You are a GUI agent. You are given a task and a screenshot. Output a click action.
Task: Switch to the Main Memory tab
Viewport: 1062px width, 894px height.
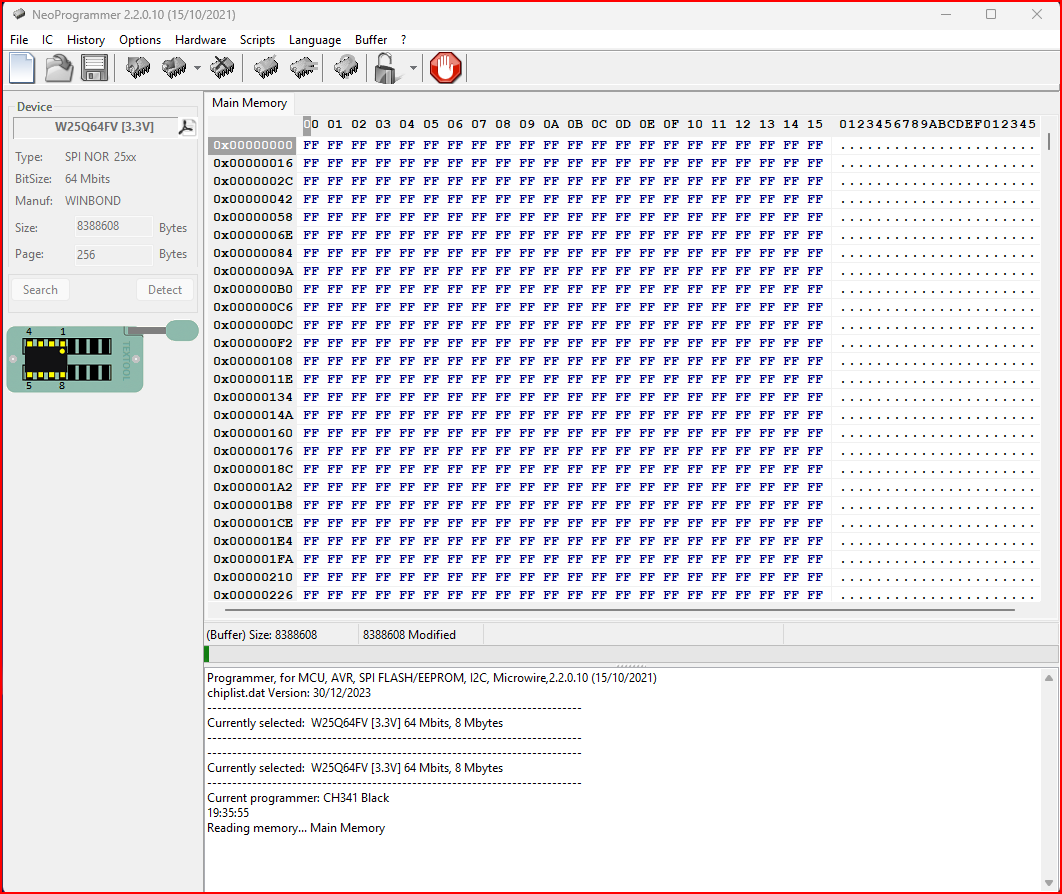[x=249, y=103]
